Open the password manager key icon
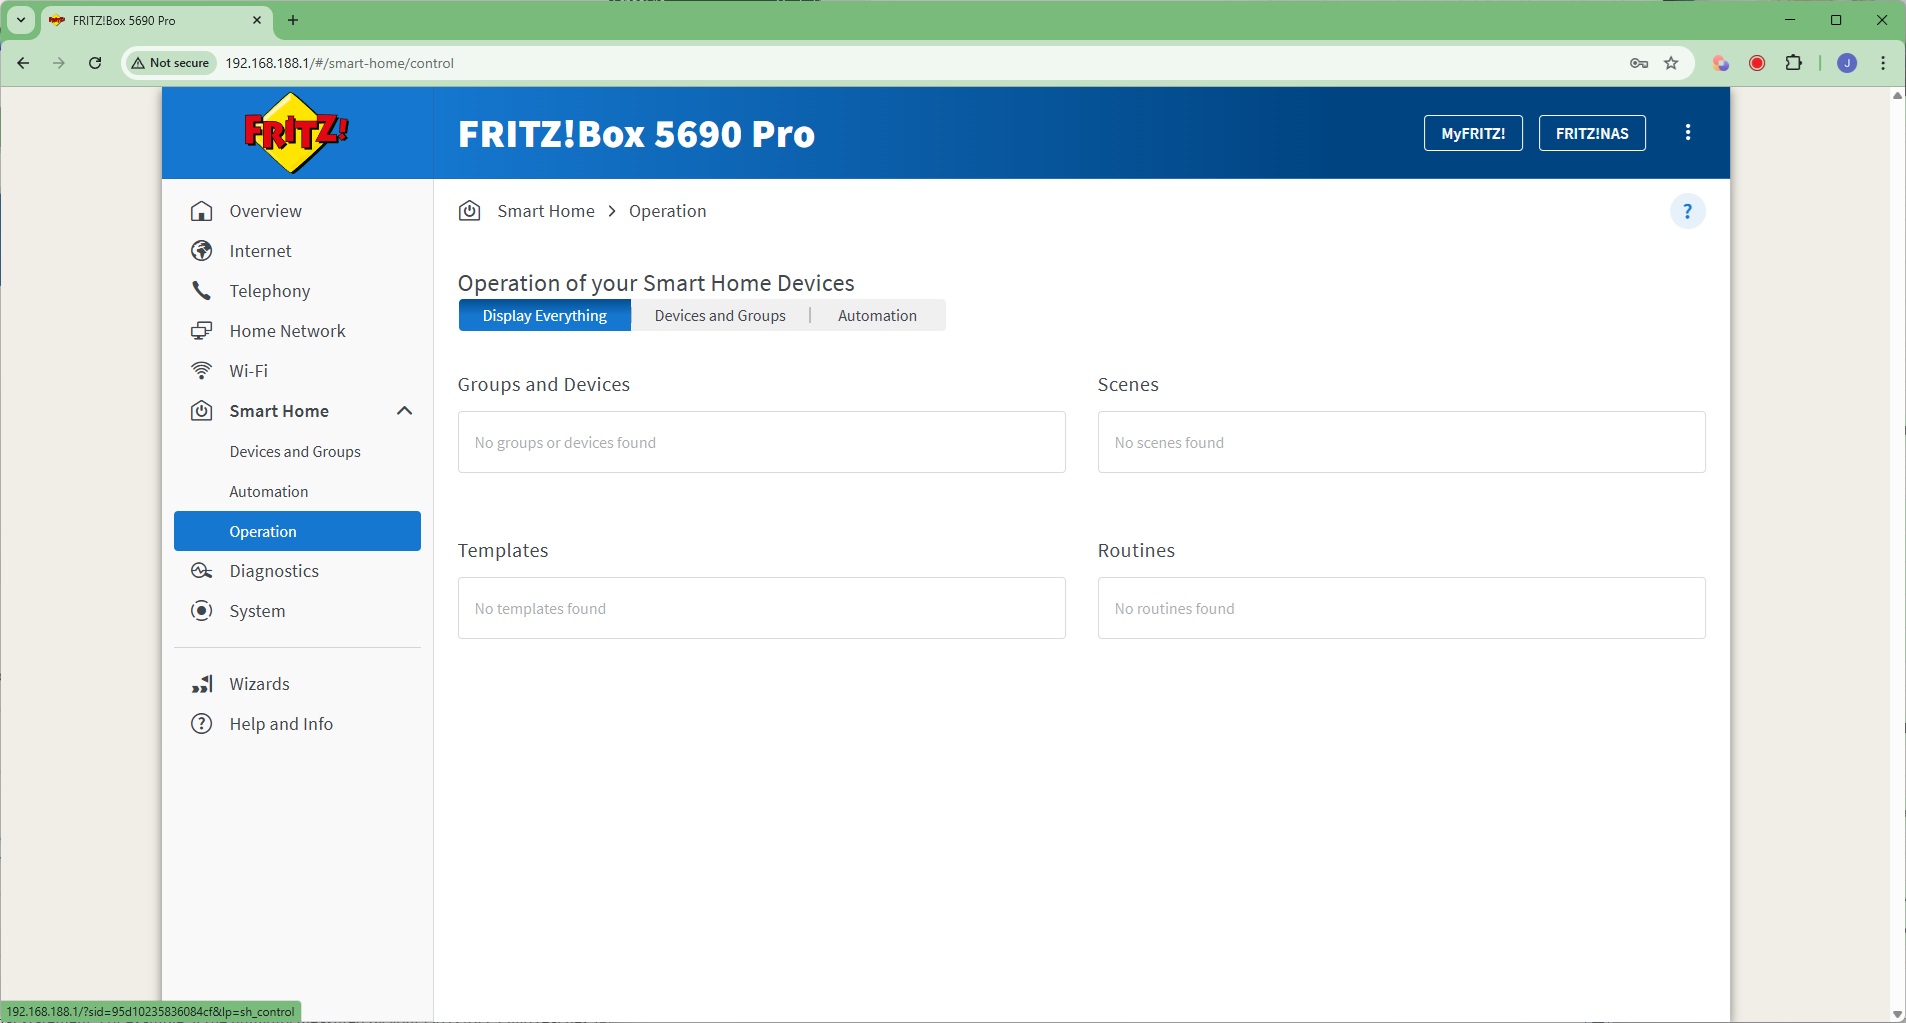The image size is (1906, 1023). 1639,63
